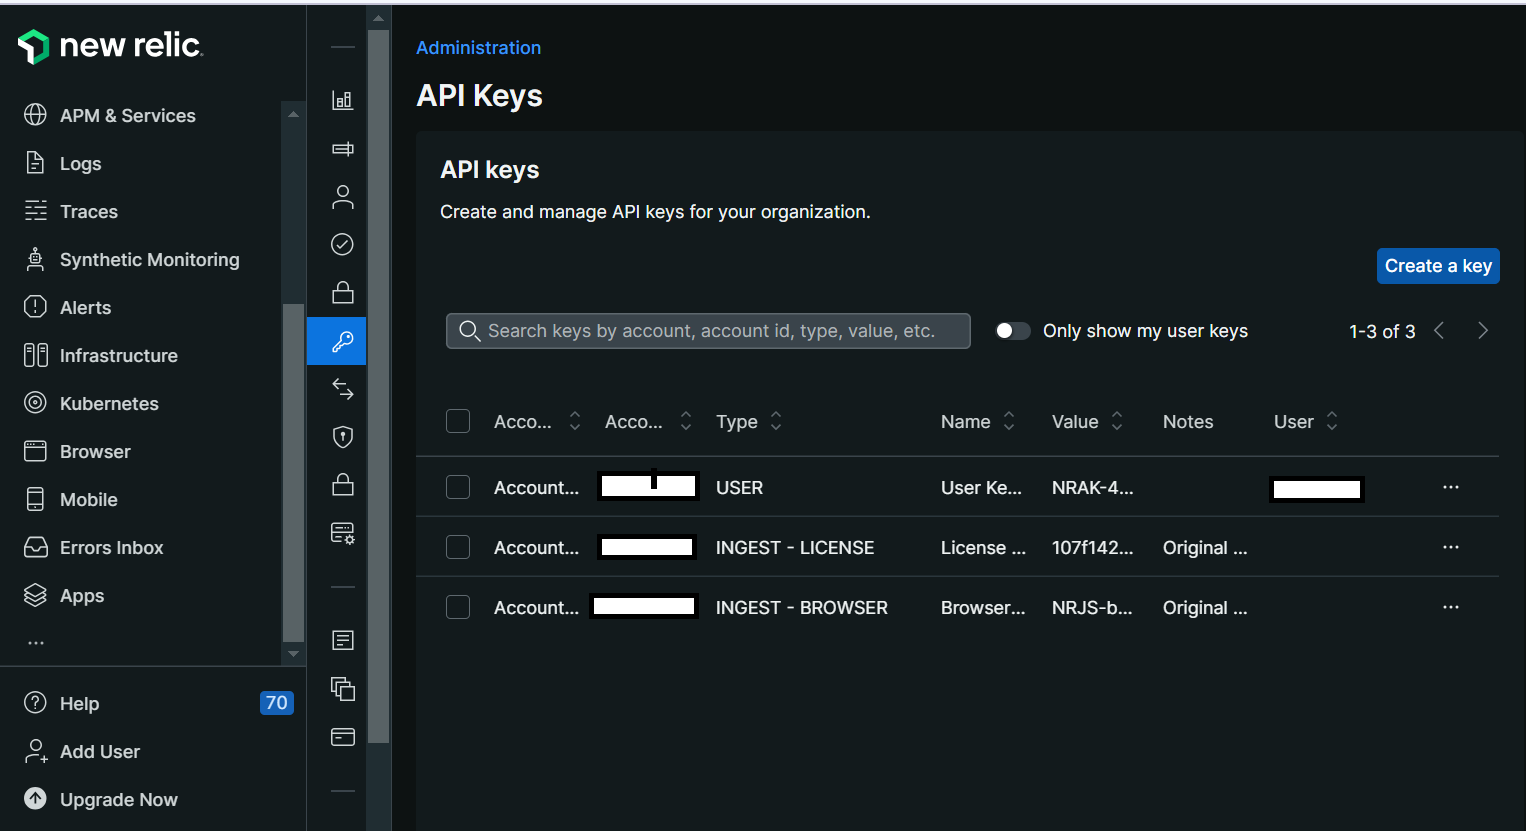Viewport: 1526px width, 831px height.
Task: Select the shield with keyhole icon
Action: tap(343, 437)
